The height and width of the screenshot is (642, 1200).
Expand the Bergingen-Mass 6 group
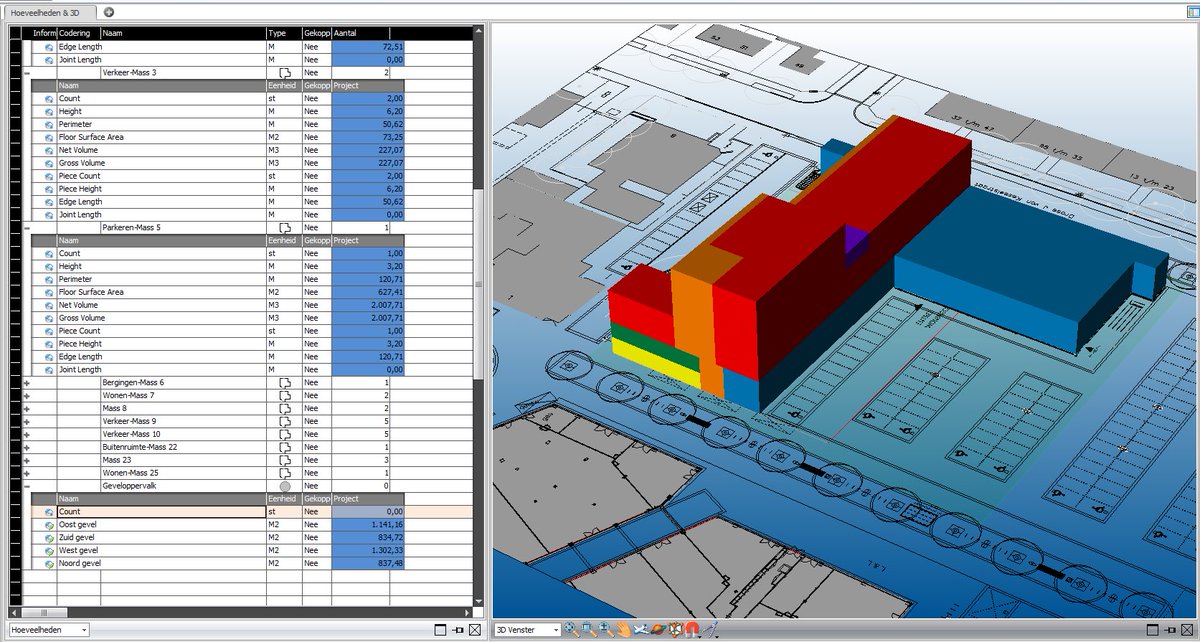[x=27, y=383]
